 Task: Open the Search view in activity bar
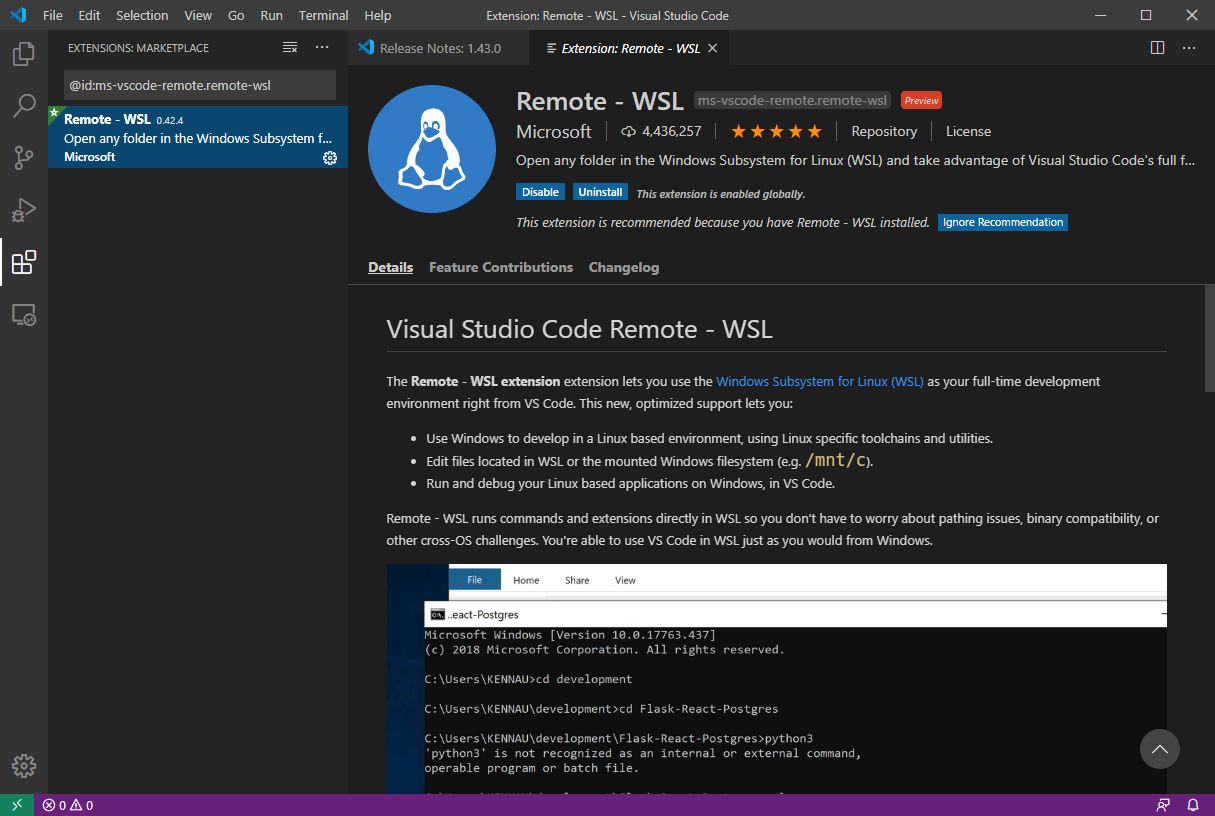coord(24,106)
